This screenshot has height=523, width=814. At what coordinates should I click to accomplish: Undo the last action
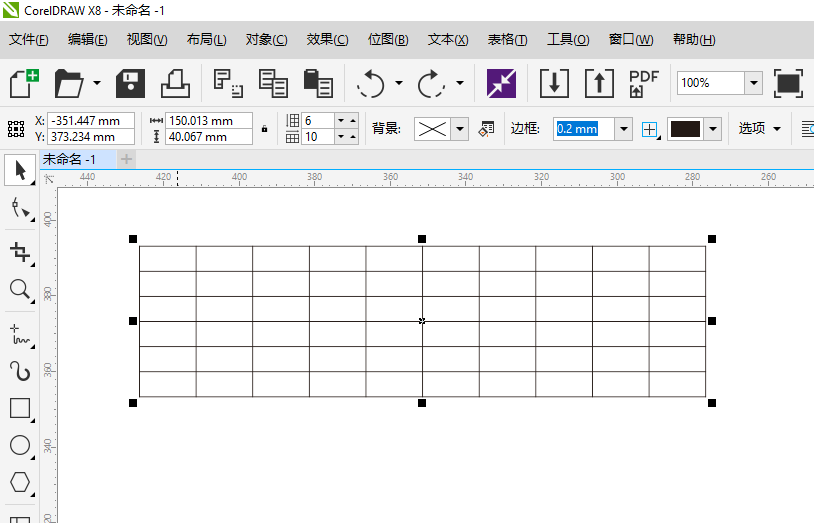tap(371, 83)
